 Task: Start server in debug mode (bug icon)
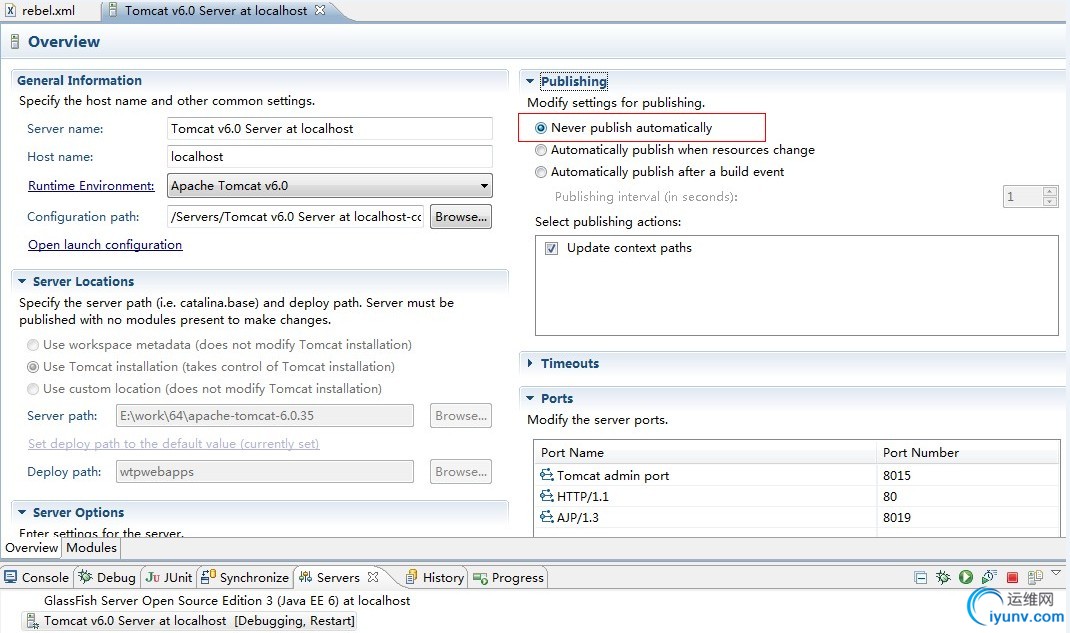click(x=943, y=578)
